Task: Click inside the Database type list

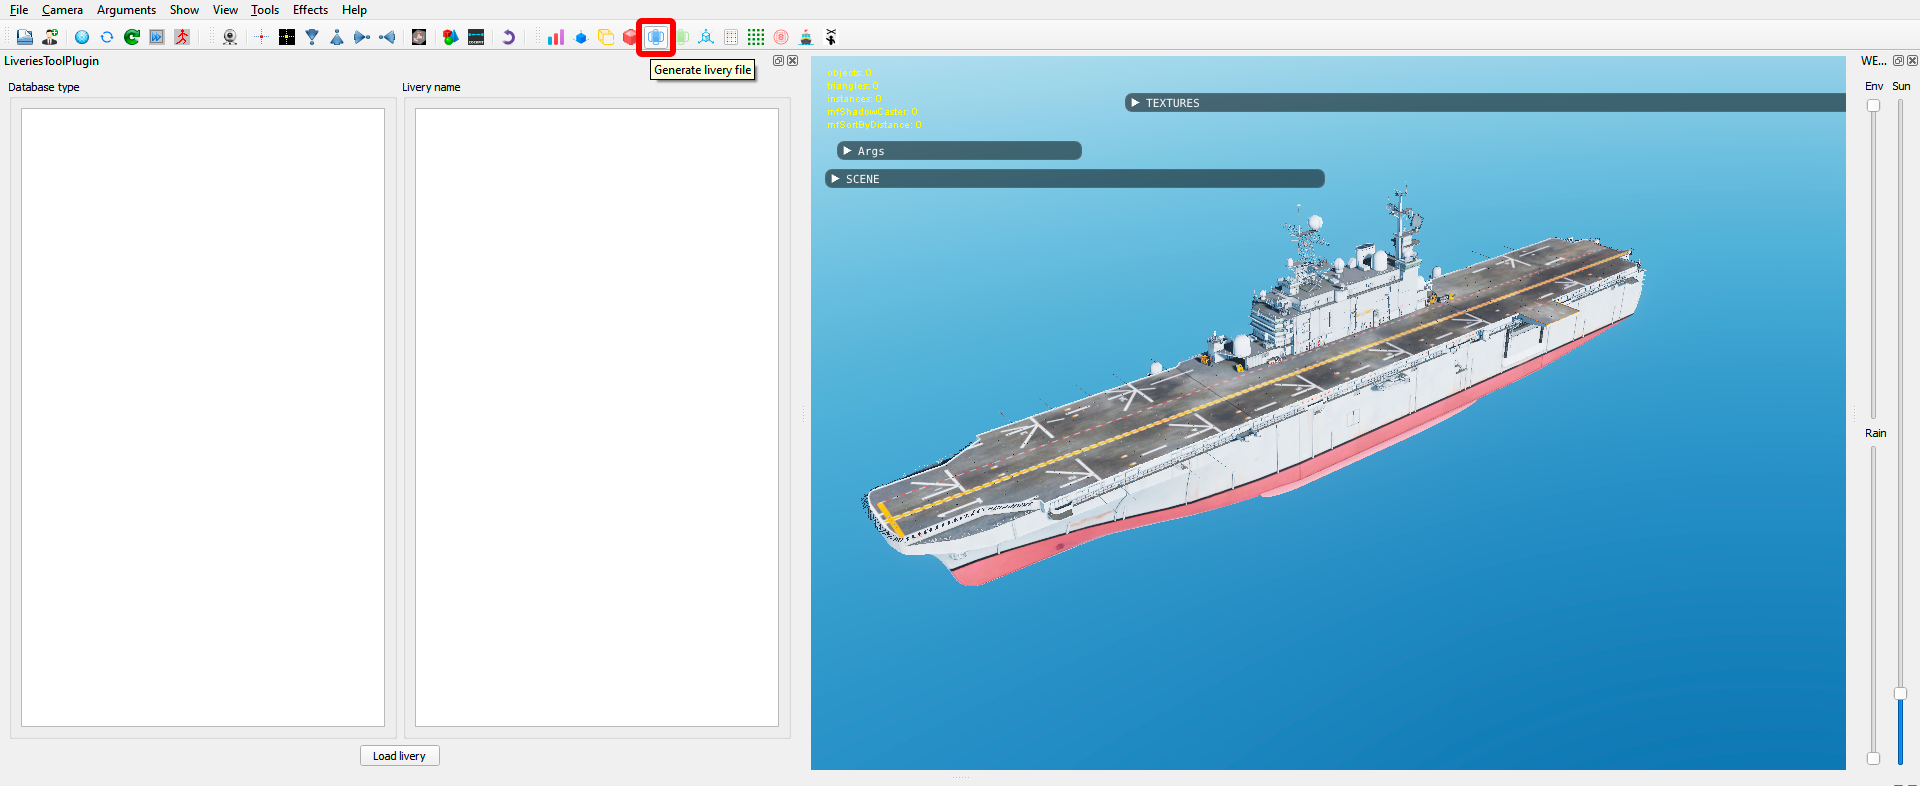Action: point(203,417)
